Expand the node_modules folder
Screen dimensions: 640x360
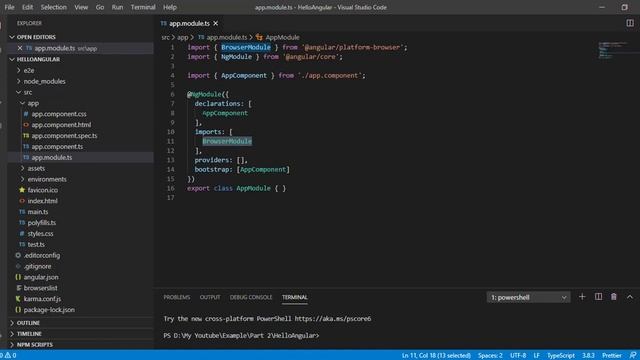(x=44, y=81)
